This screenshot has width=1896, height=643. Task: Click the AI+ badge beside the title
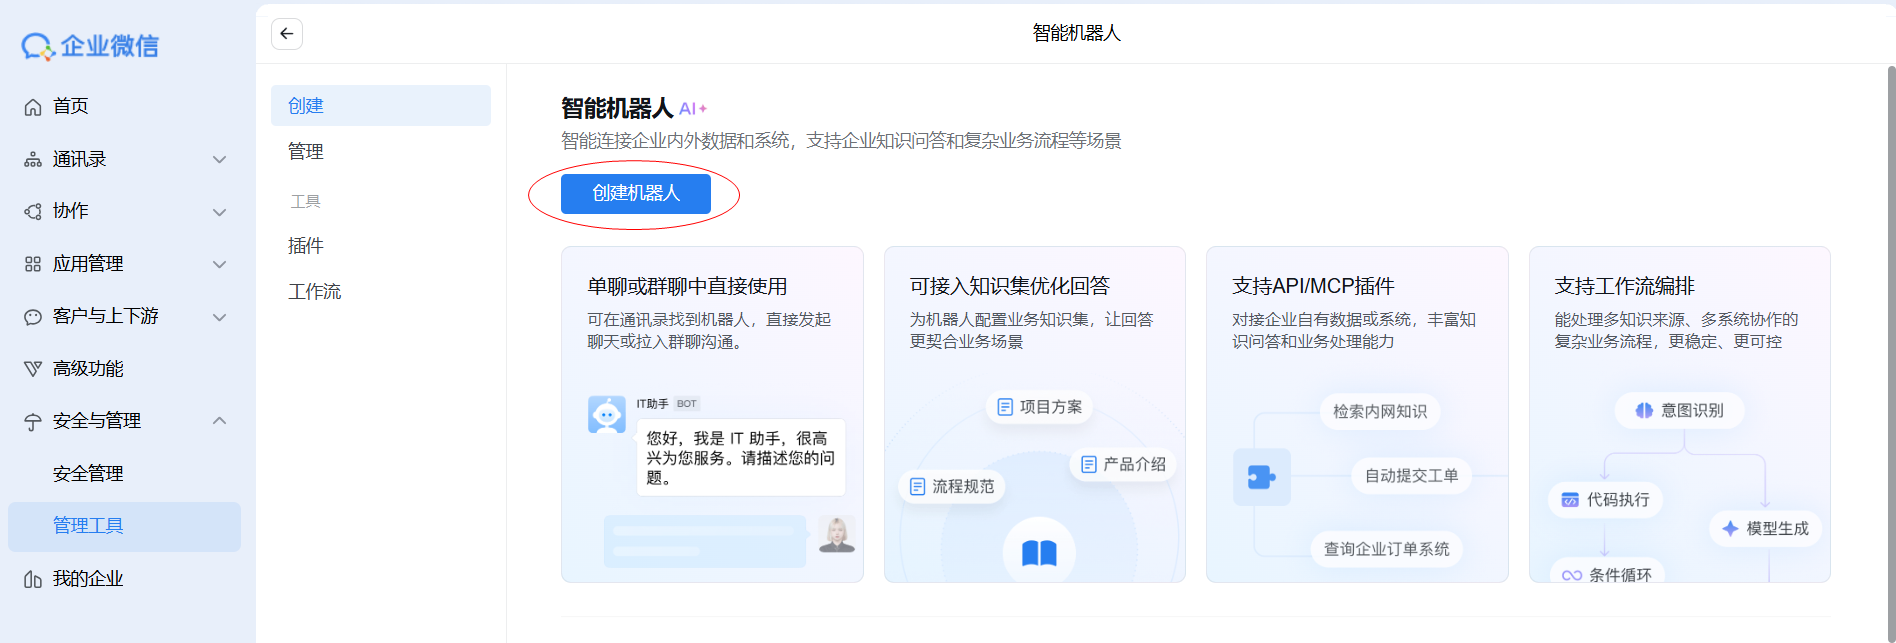[693, 109]
